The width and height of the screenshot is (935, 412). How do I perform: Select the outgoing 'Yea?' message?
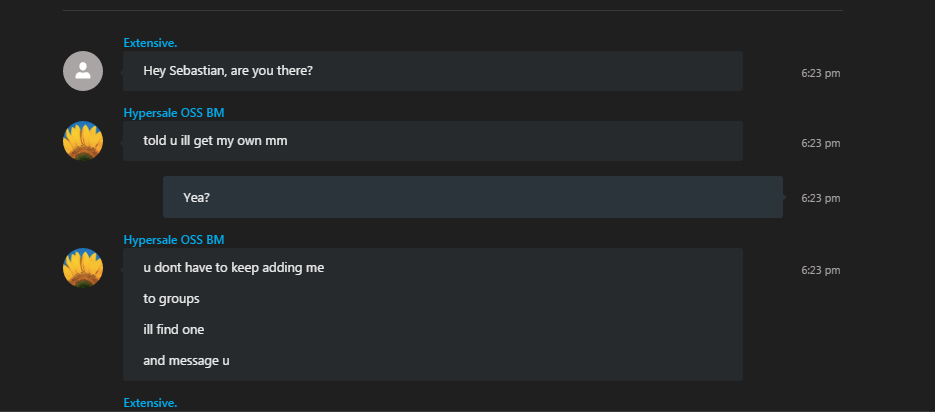point(473,197)
